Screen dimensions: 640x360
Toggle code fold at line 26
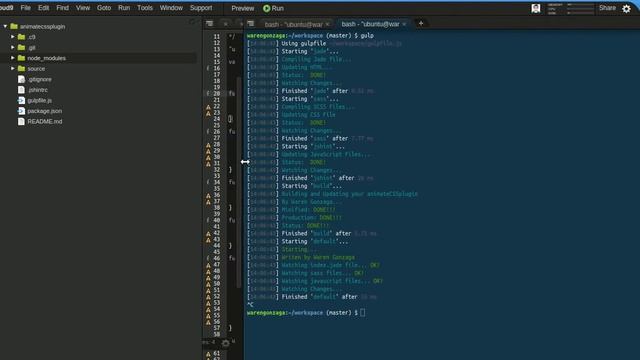tap(208, 131)
